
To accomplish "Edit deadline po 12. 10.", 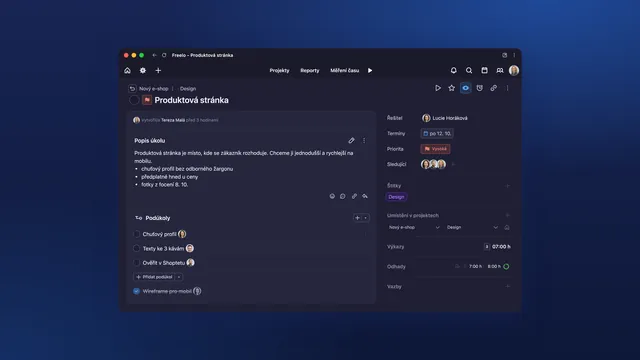I will [x=437, y=133].
